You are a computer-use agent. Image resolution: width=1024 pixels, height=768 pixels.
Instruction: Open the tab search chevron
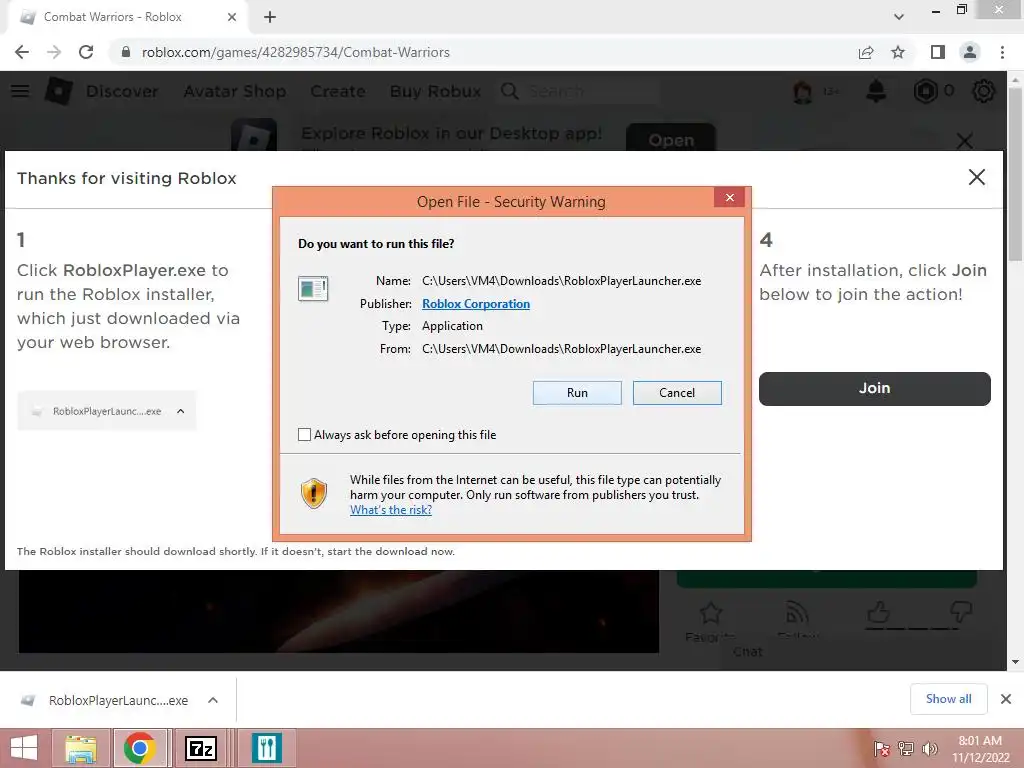[899, 17]
